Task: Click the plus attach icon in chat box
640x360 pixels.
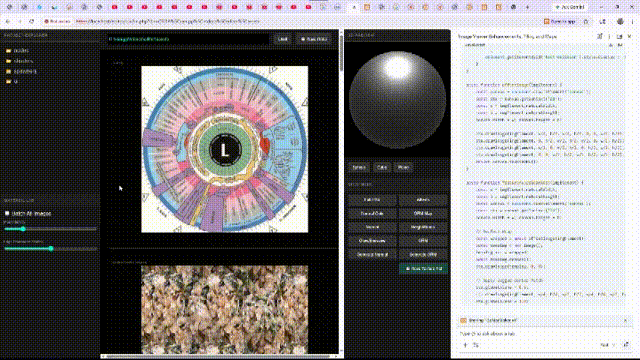Action: 465,345
